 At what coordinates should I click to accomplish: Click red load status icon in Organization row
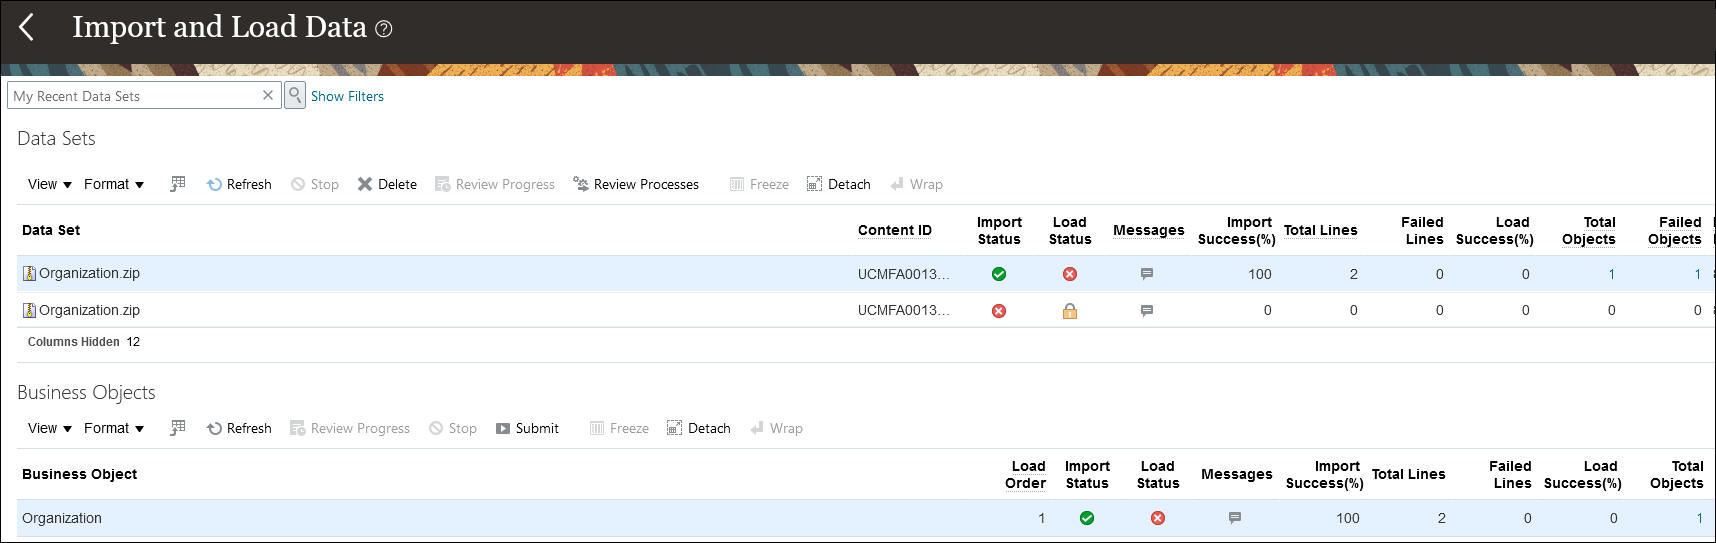1157,518
